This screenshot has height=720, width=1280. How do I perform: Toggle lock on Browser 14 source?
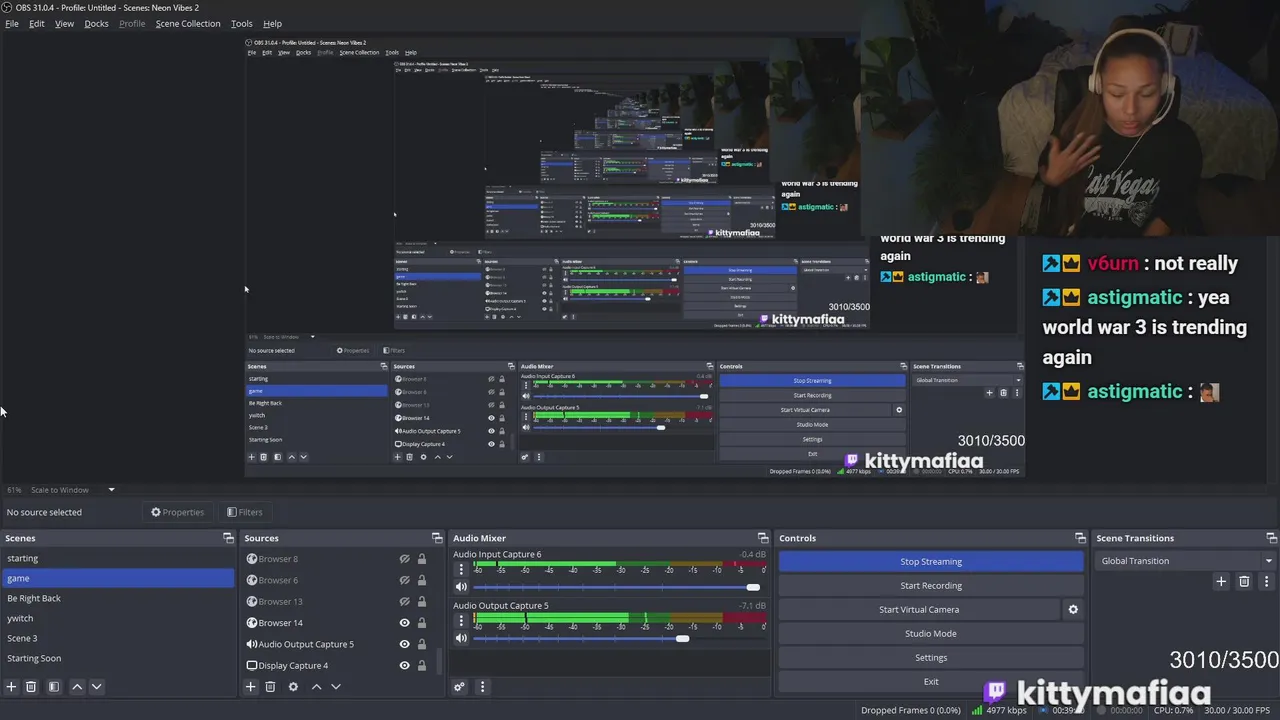pos(422,623)
